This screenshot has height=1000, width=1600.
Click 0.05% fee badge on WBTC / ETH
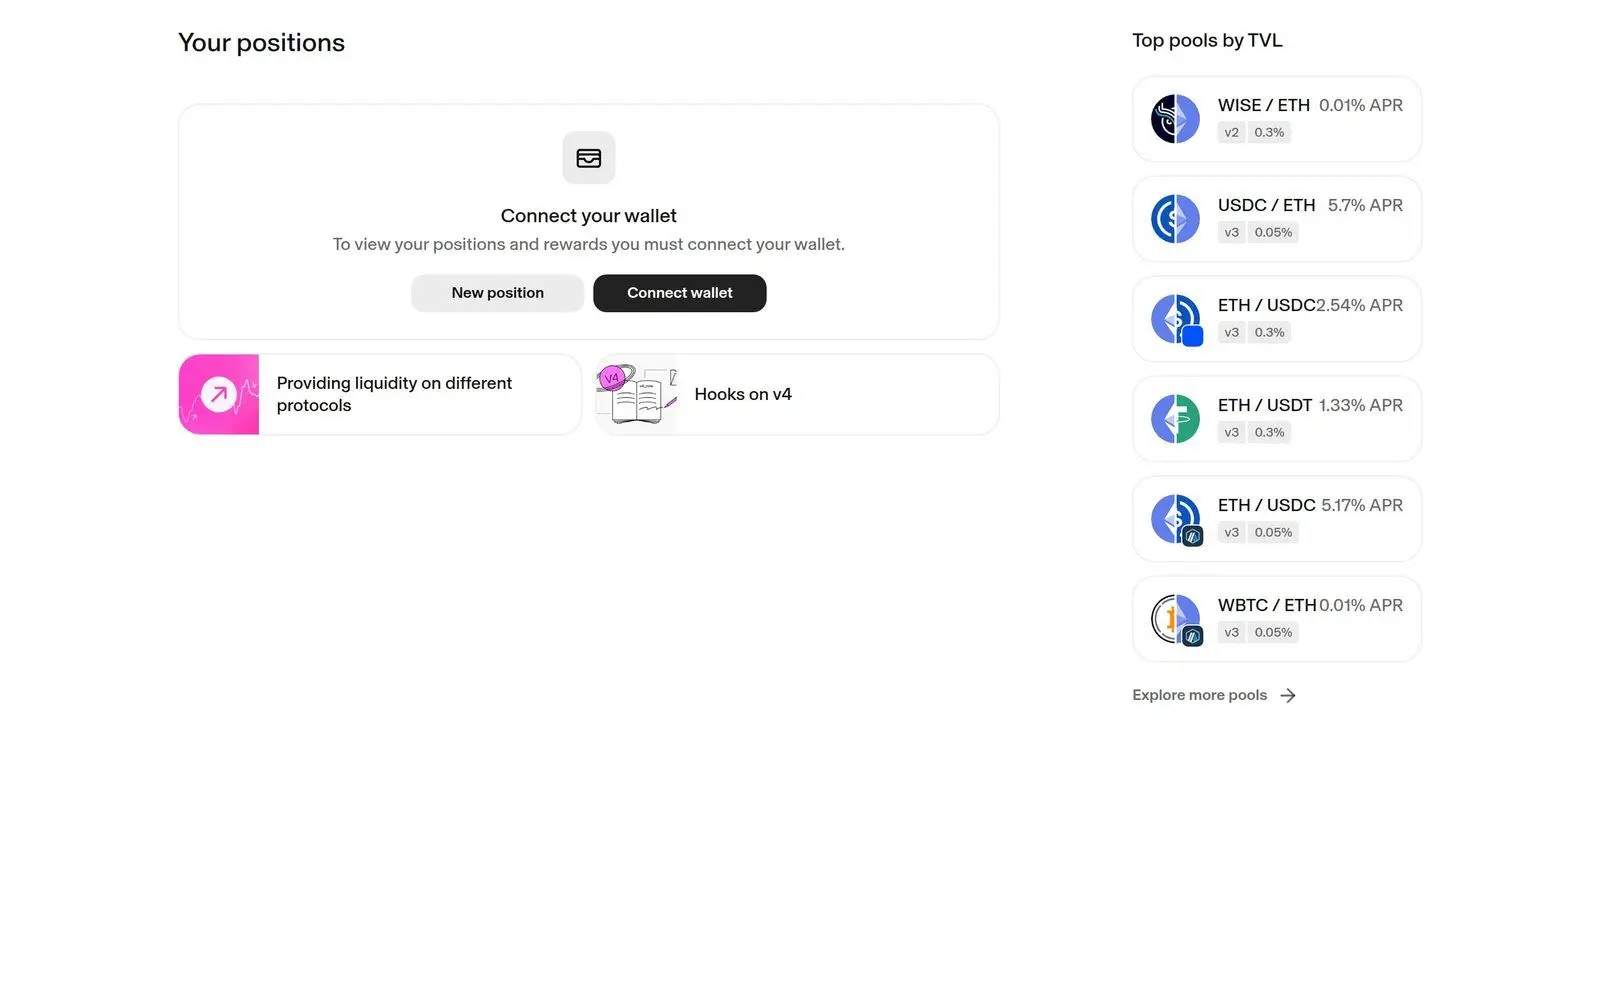pyautogui.click(x=1273, y=632)
